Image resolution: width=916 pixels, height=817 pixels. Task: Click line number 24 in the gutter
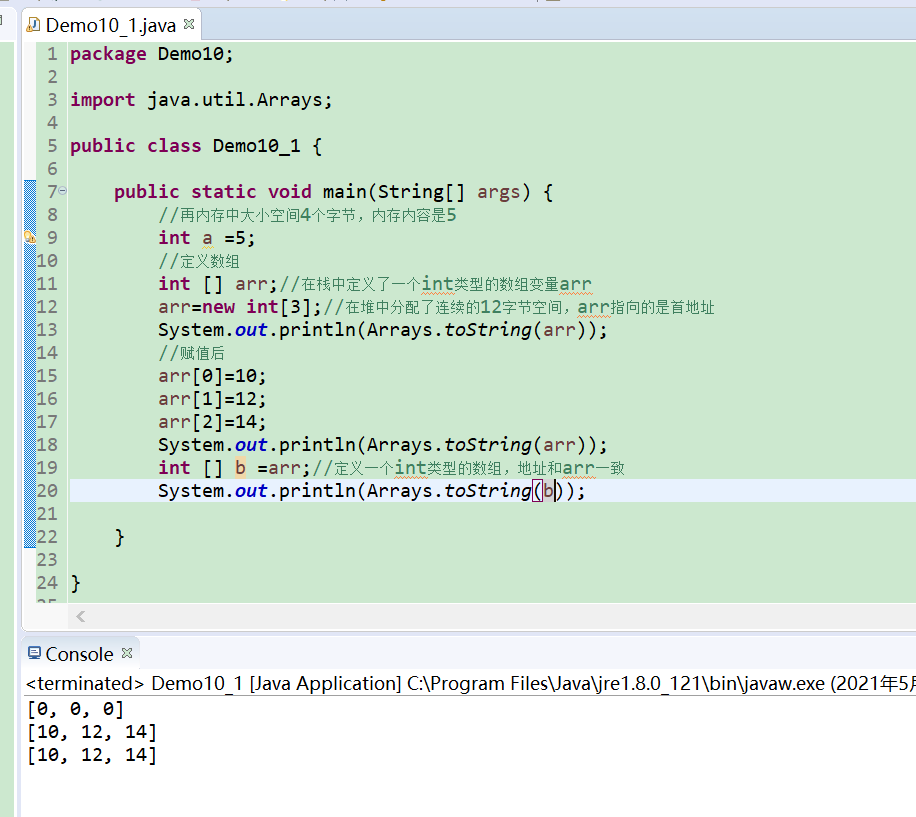point(47,583)
